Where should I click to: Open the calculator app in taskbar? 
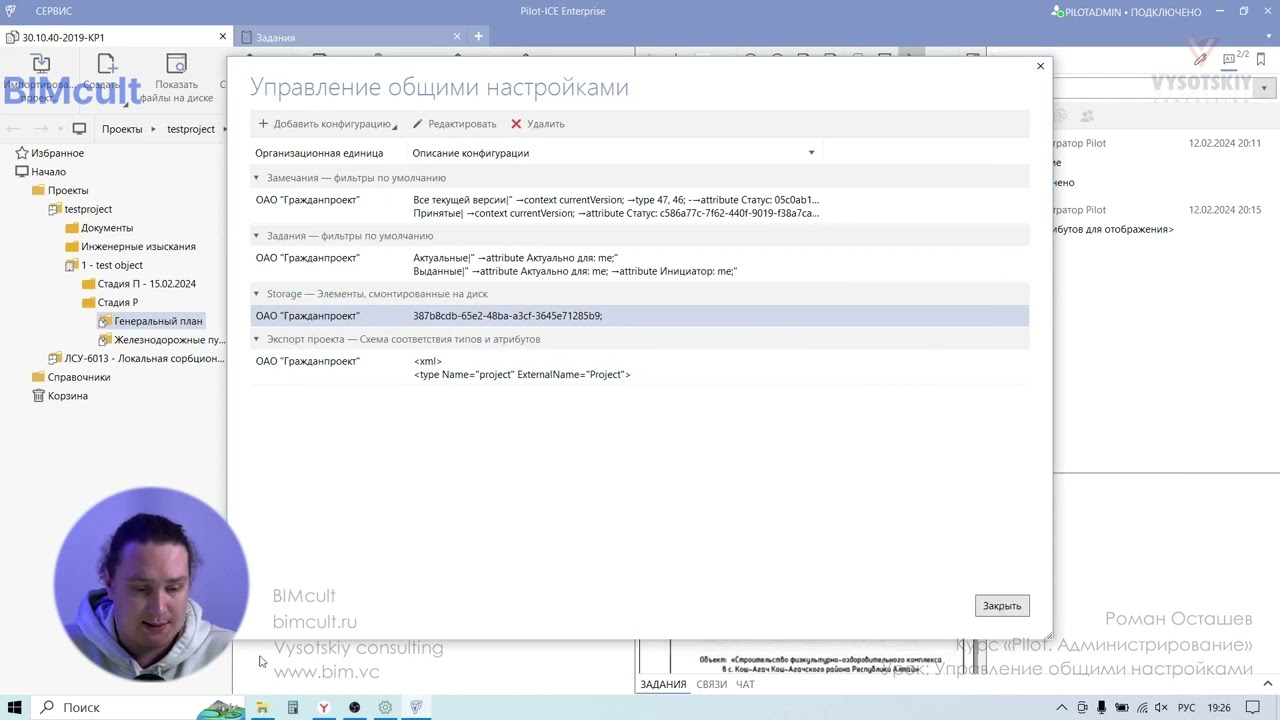point(293,707)
